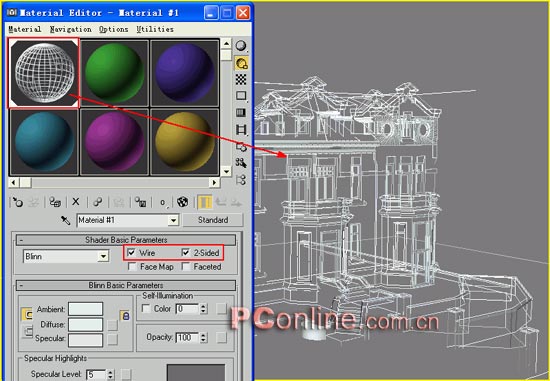
Task: Open the Sample Type sphere flyout
Action: coord(241,46)
